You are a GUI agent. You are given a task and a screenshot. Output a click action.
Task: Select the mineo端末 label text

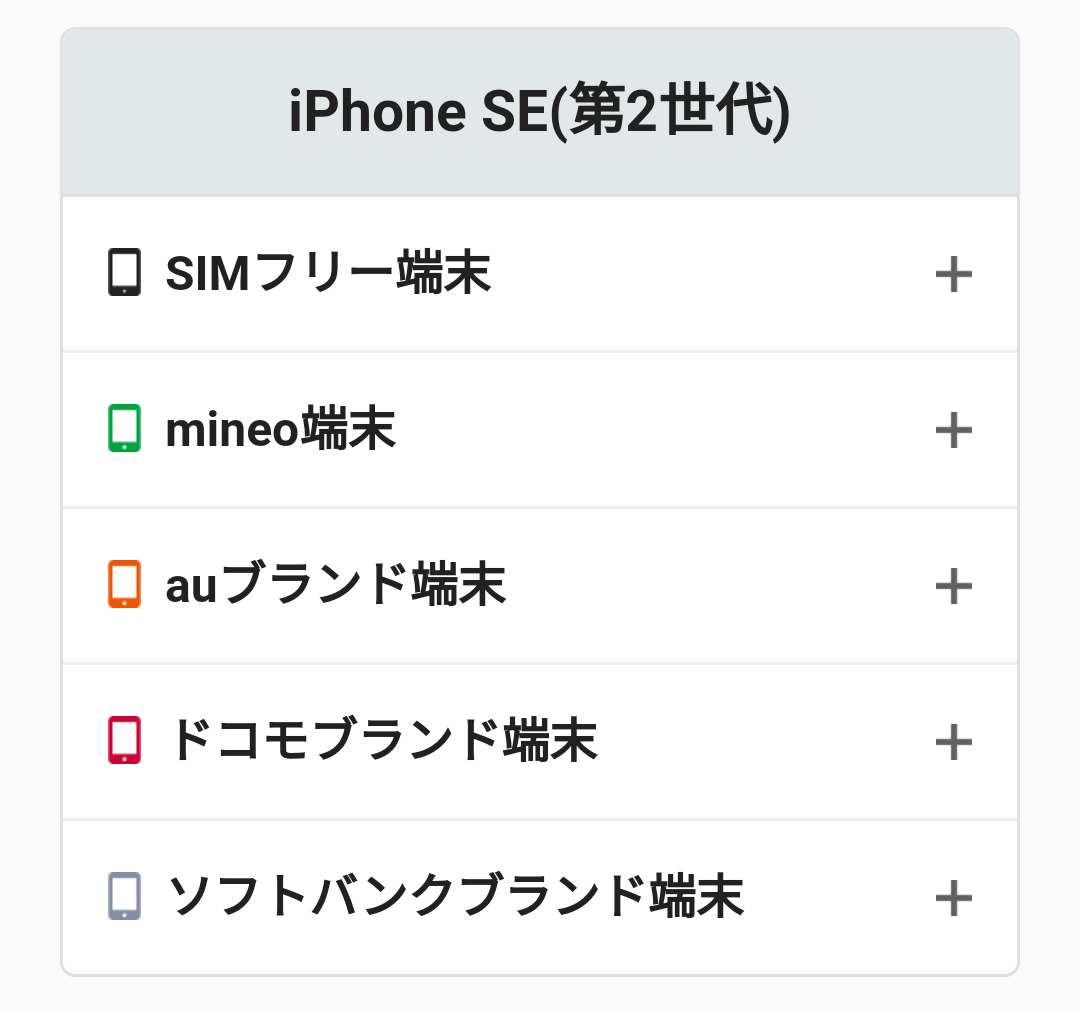[x=280, y=430]
